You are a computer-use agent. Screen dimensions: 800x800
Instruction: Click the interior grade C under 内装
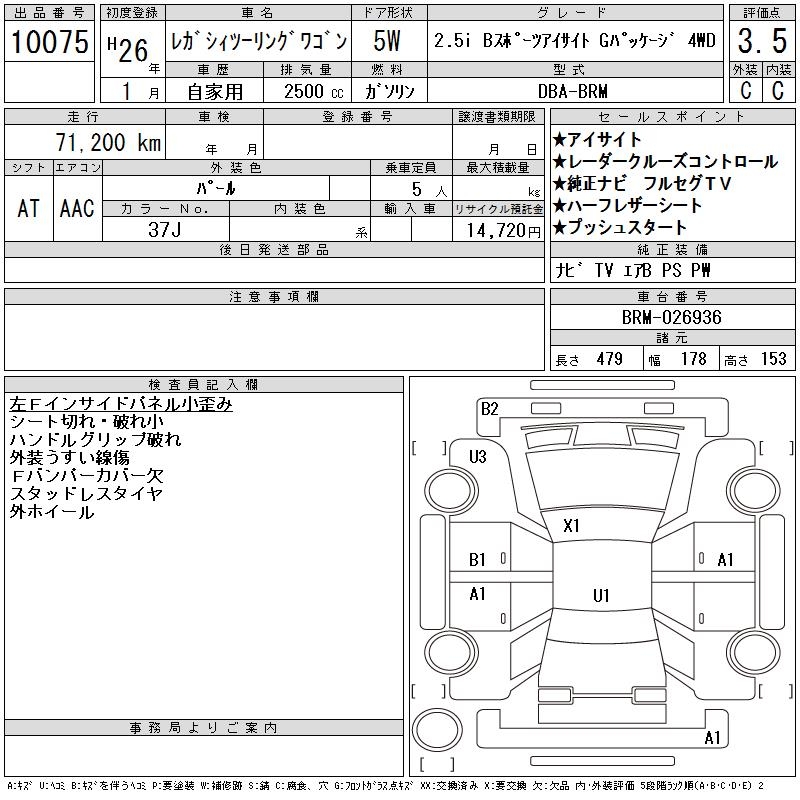click(x=778, y=90)
